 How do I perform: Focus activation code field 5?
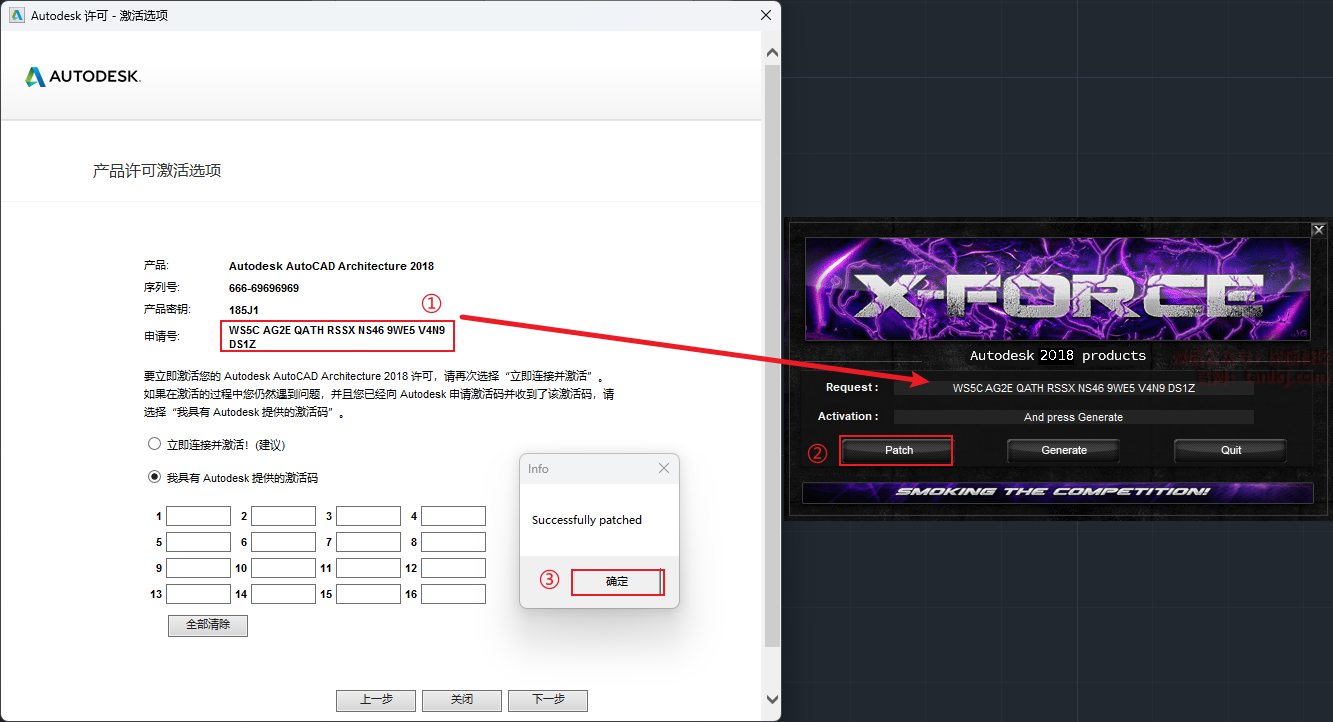(198, 542)
